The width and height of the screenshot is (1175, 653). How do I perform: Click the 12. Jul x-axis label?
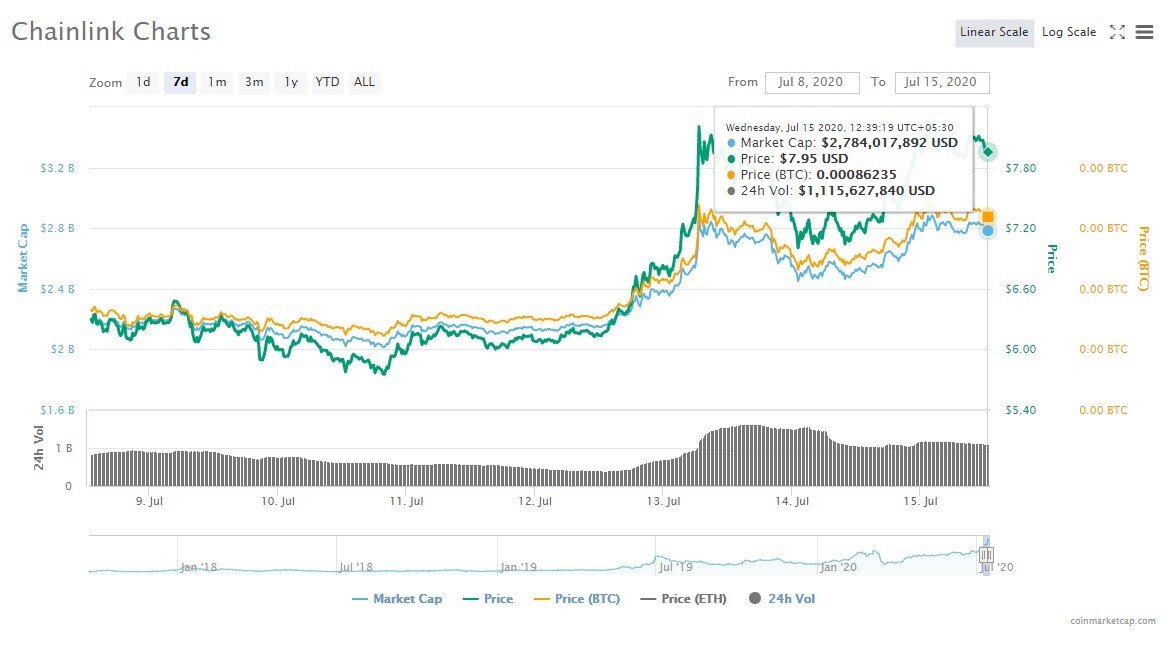pos(534,501)
